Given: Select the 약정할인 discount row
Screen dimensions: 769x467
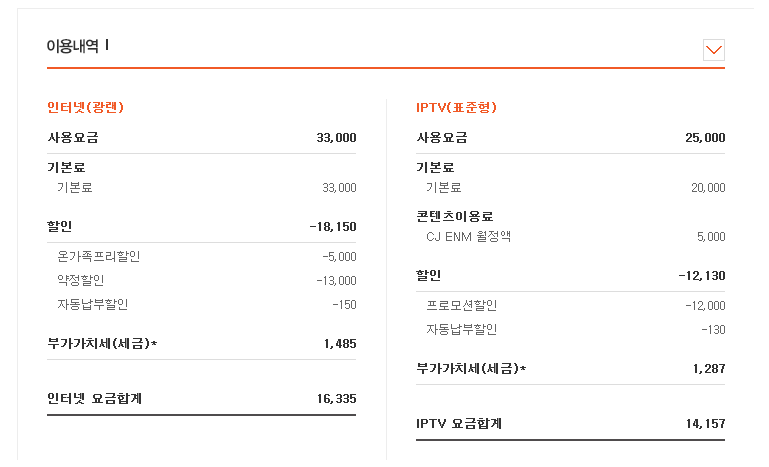Looking at the screenshot, I should [x=81, y=281].
